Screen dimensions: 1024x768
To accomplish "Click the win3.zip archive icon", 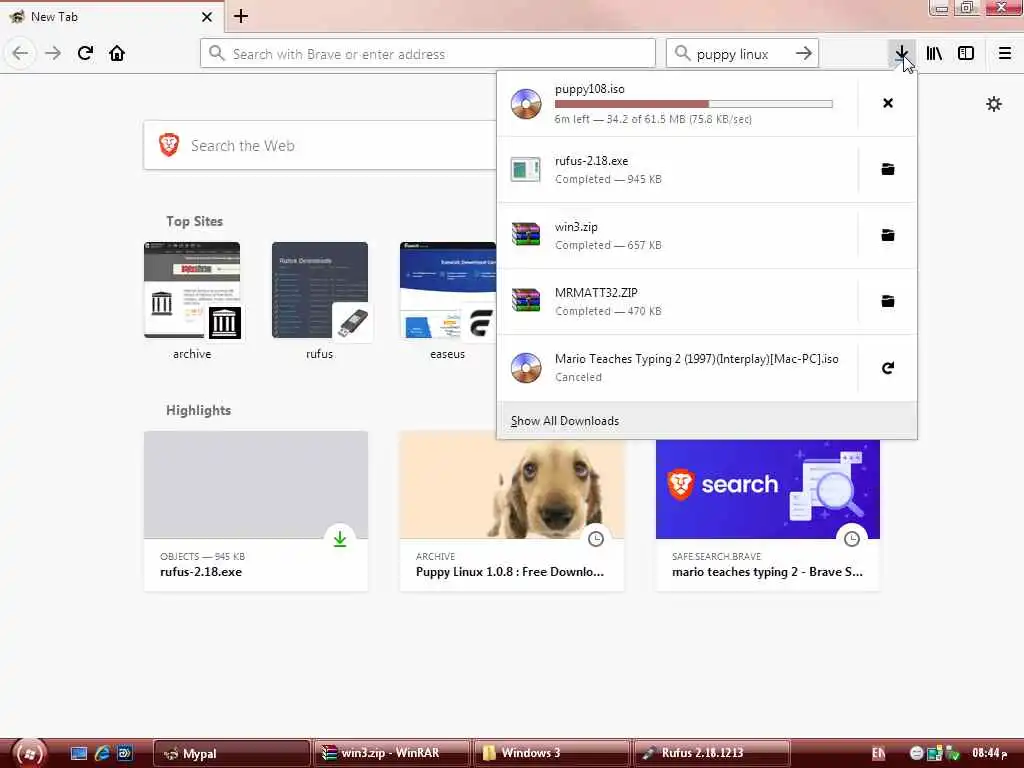I will (526, 234).
